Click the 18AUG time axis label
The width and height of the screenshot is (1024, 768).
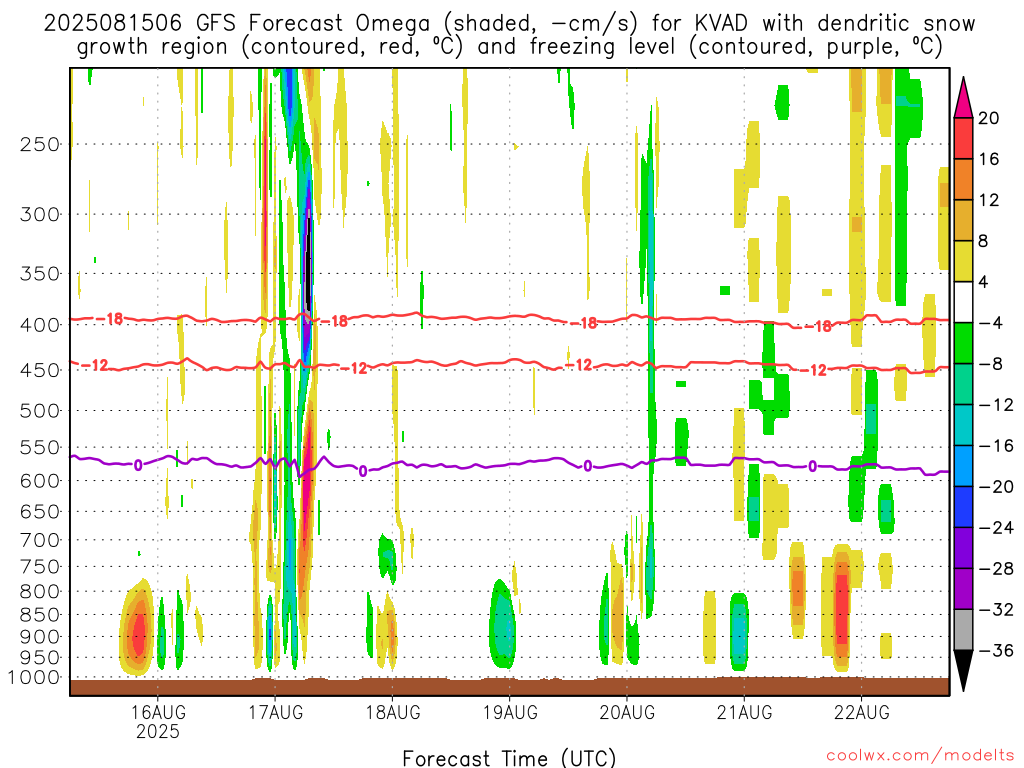pos(392,712)
